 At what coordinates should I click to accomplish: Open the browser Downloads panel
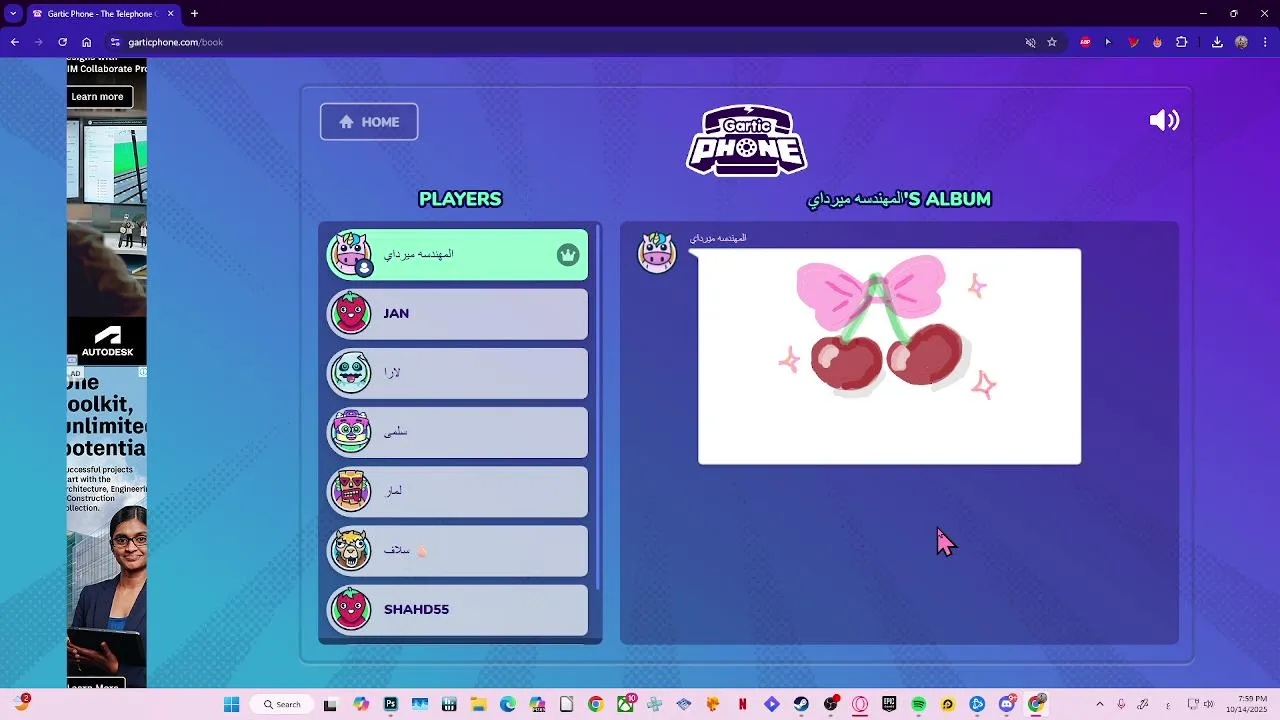coord(1217,42)
